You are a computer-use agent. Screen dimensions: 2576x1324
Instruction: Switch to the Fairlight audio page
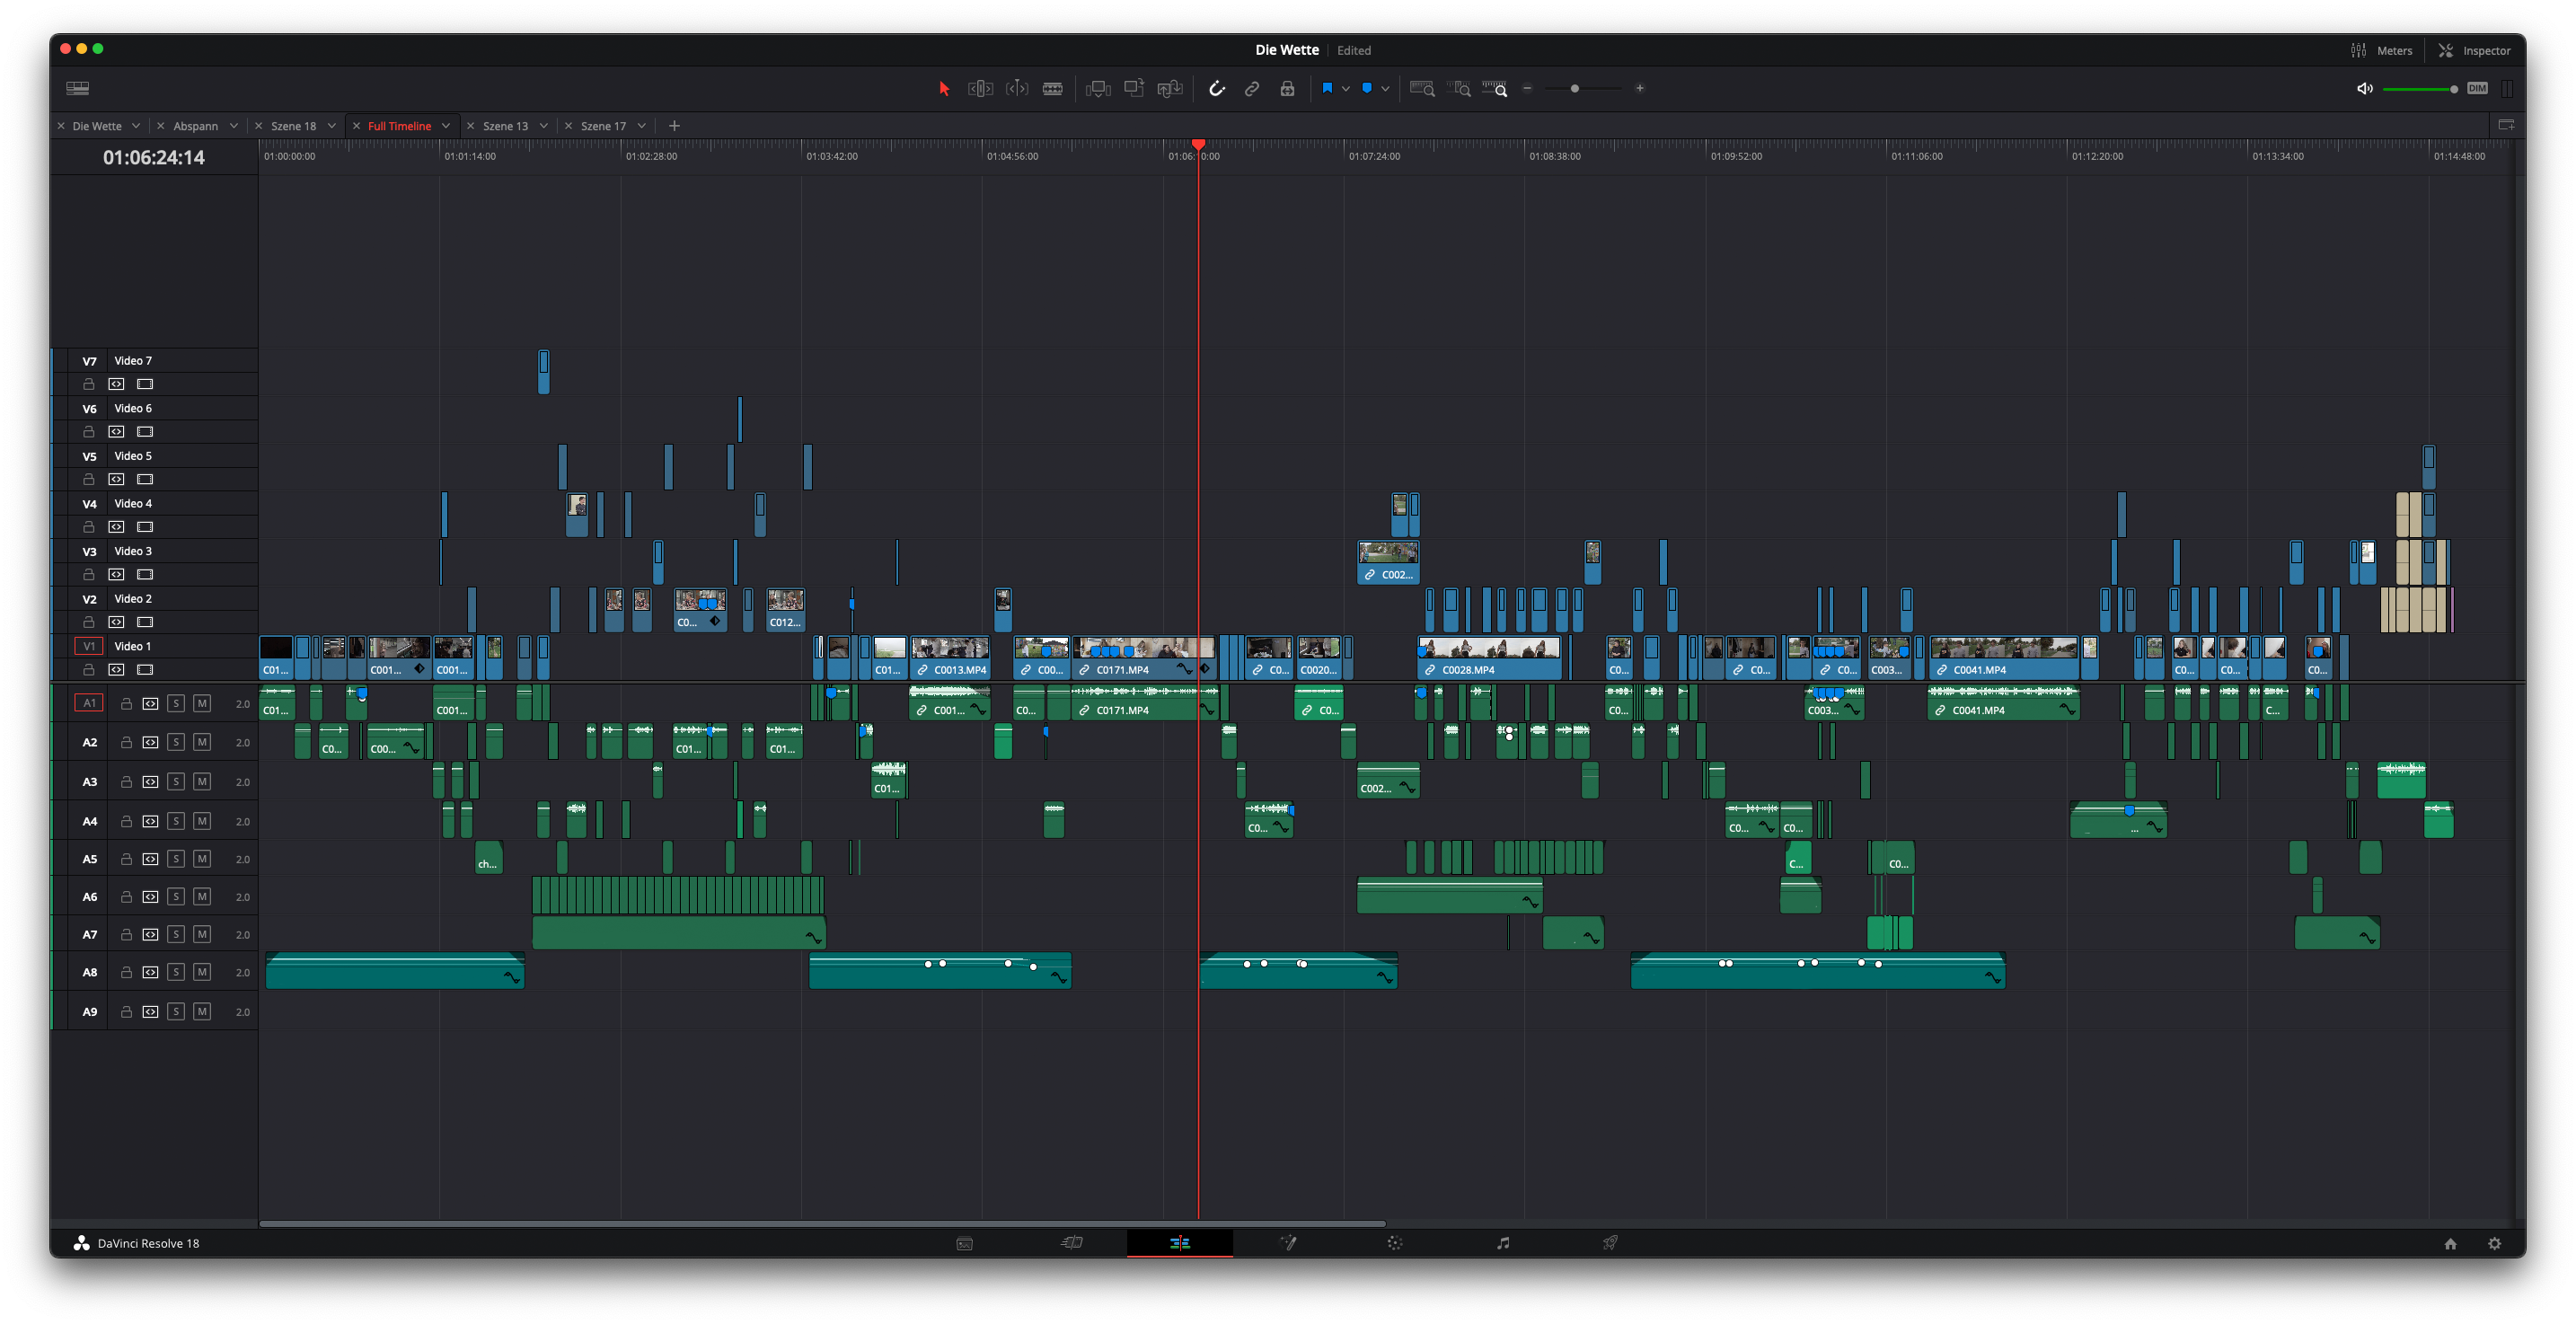tap(1503, 1243)
